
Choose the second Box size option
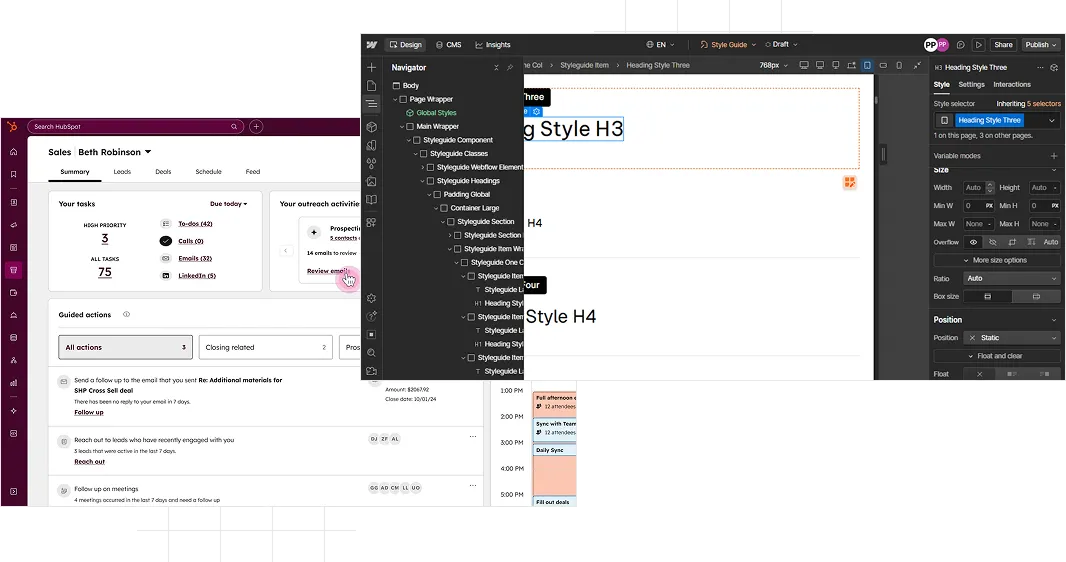click(1036, 296)
